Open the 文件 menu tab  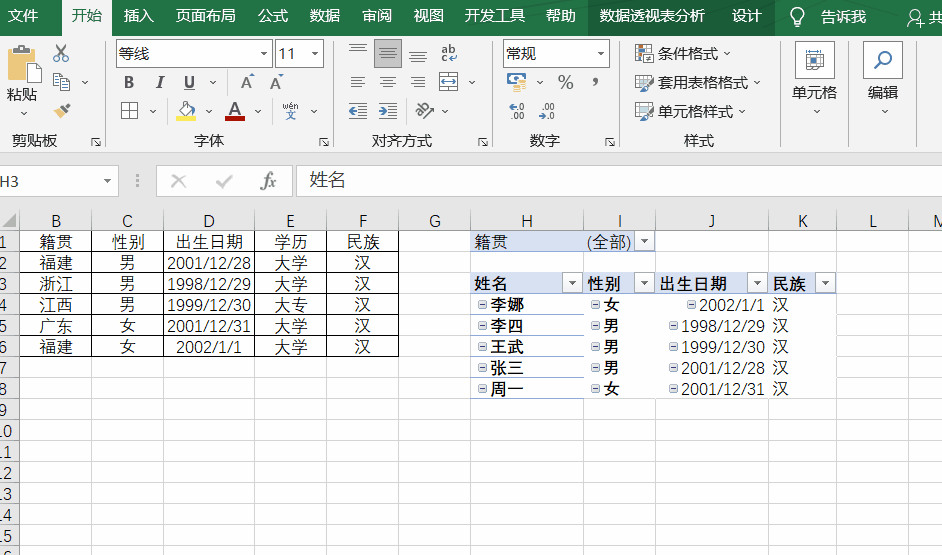tap(23, 16)
